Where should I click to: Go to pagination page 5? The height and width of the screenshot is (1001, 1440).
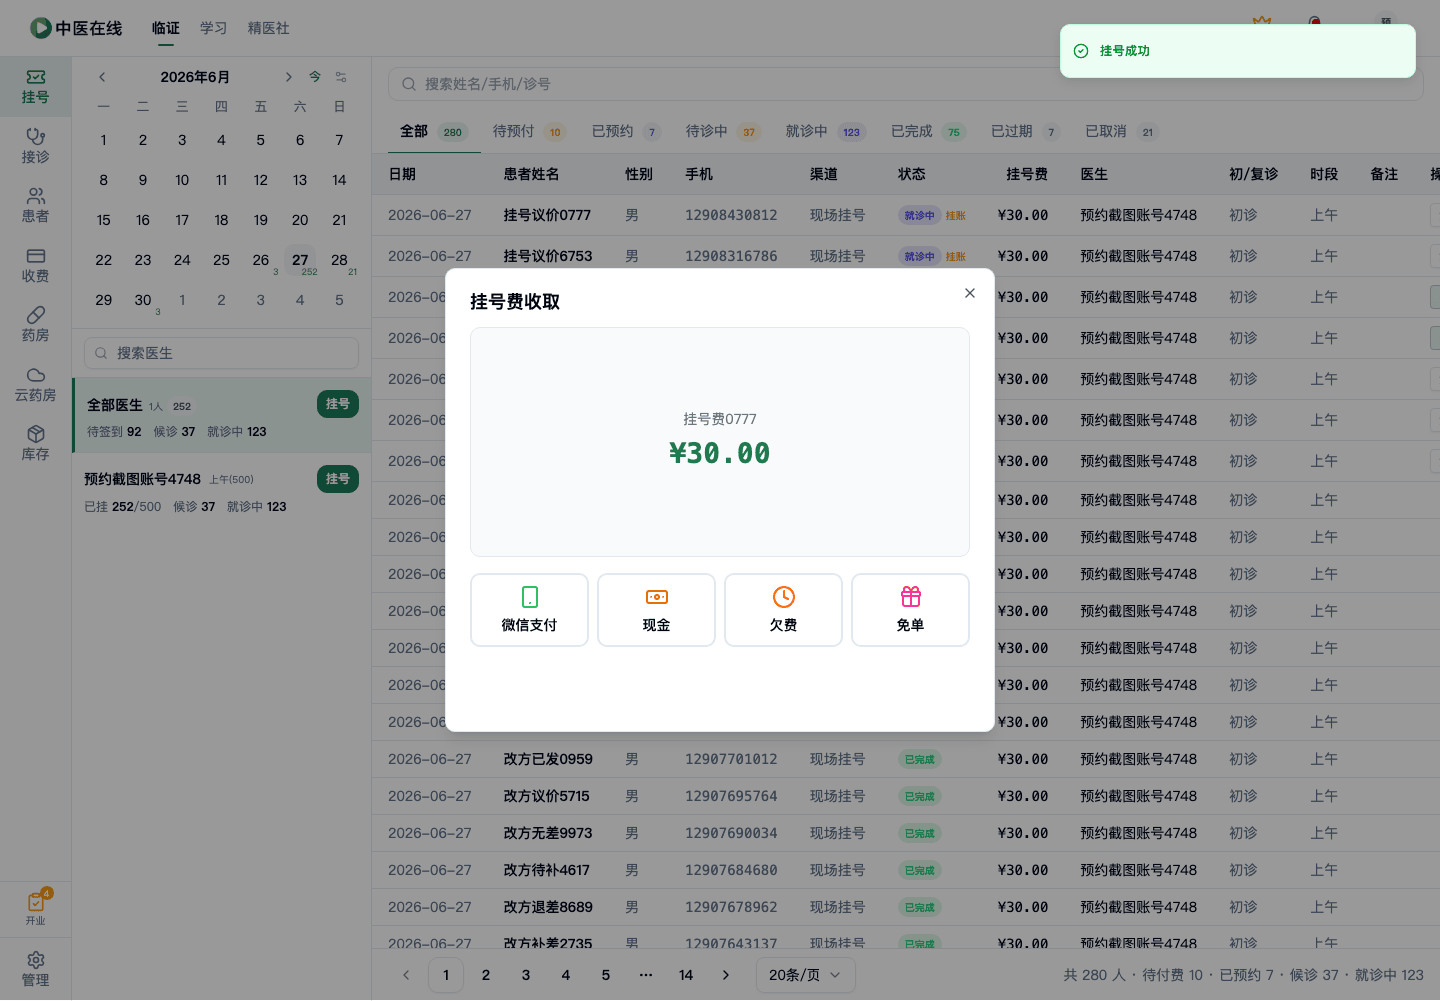click(606, 975)
